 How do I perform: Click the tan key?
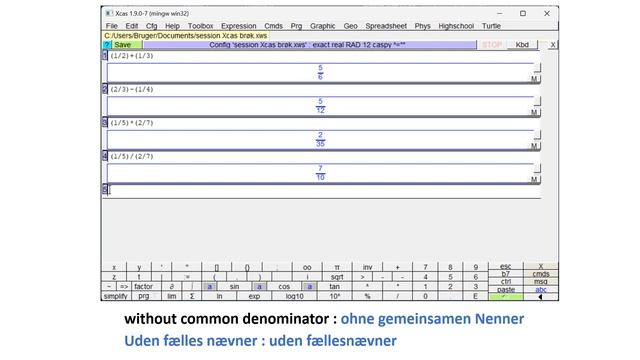click(x=335, y=287)
